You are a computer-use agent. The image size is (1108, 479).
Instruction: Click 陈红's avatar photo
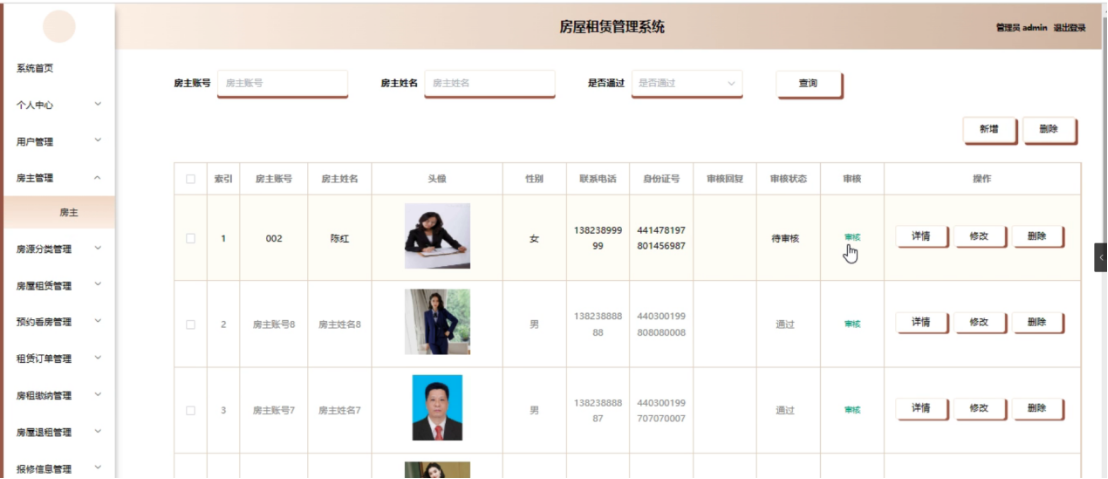[x=437, y=236]
